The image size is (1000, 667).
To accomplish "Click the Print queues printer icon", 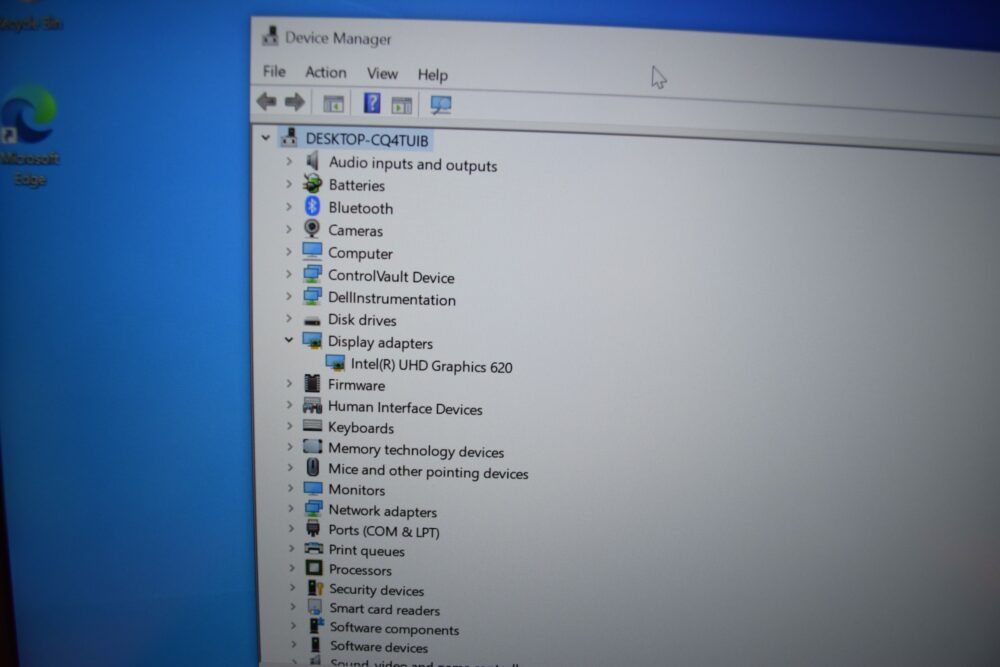I will pos(314,548).
